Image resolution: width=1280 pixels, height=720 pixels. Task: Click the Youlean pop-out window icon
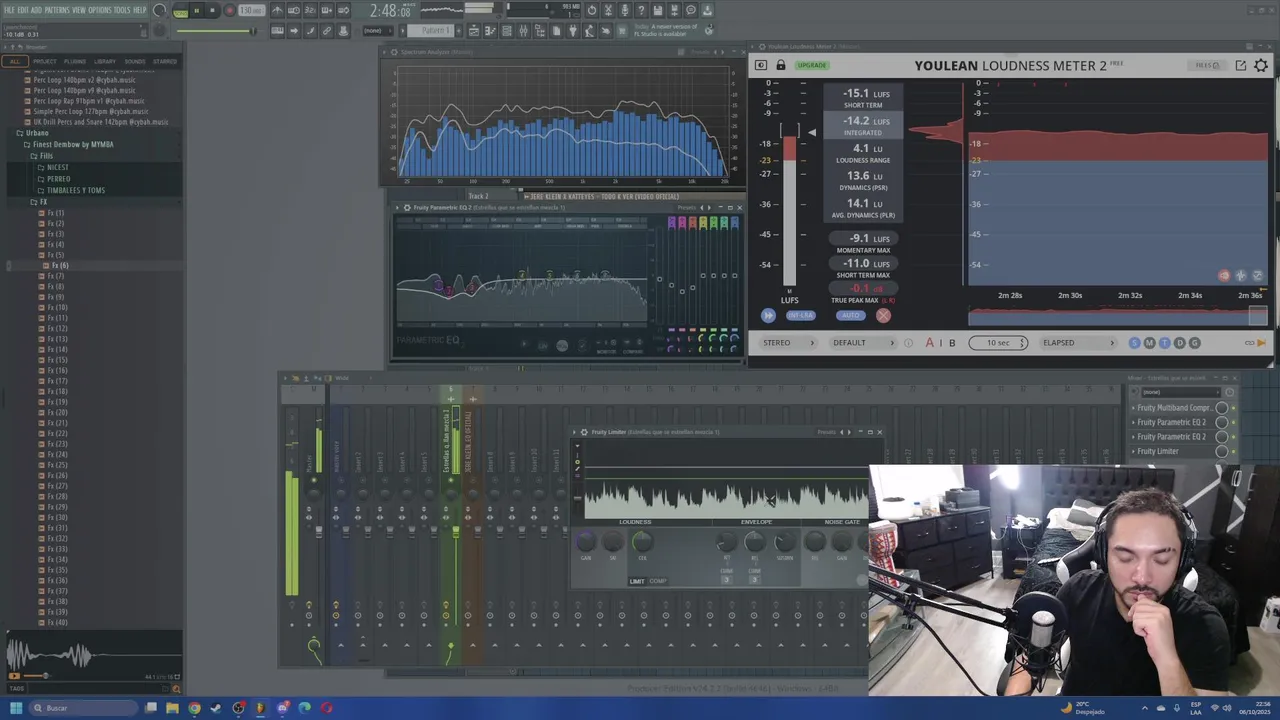coord(1241,65)
